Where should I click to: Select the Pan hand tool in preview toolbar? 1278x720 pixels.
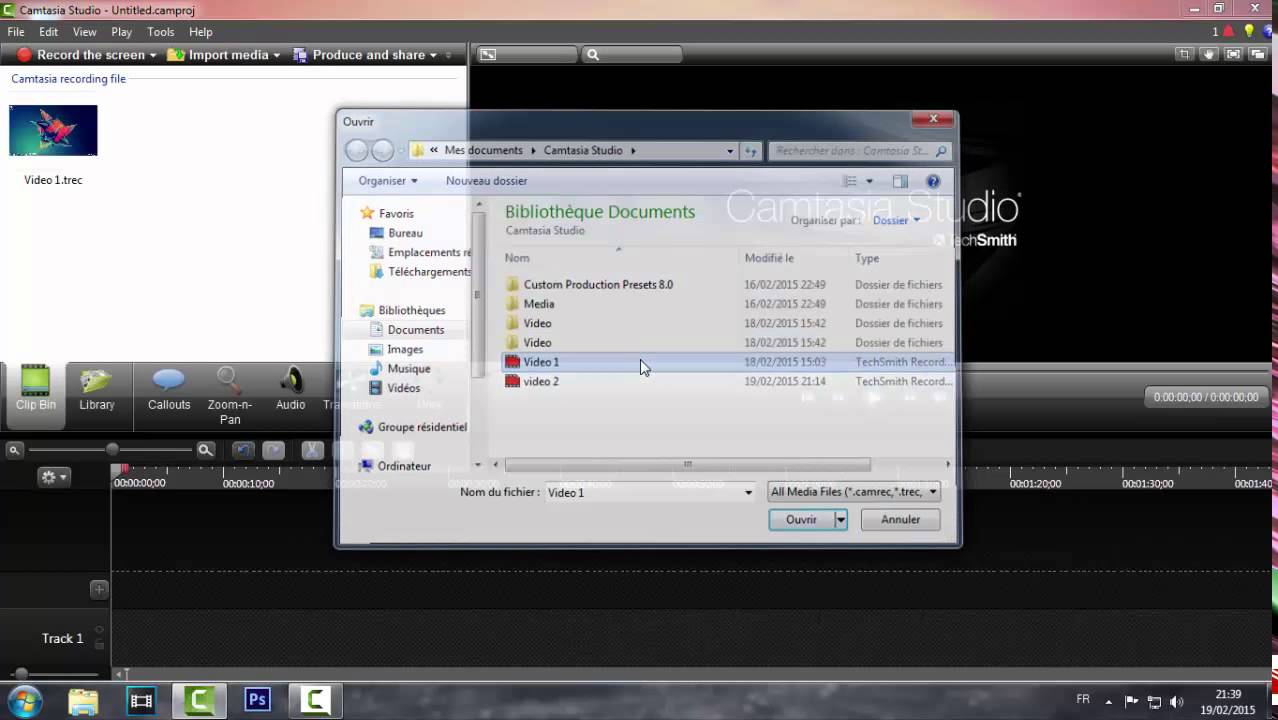click(1209, 55)
